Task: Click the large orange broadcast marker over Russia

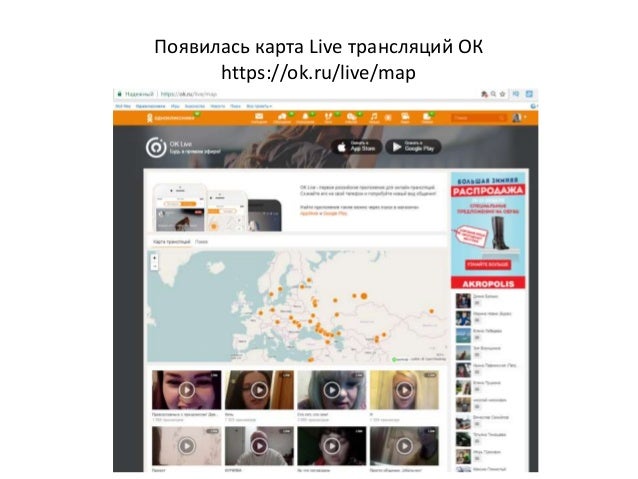Action: (x=364, y=296)
